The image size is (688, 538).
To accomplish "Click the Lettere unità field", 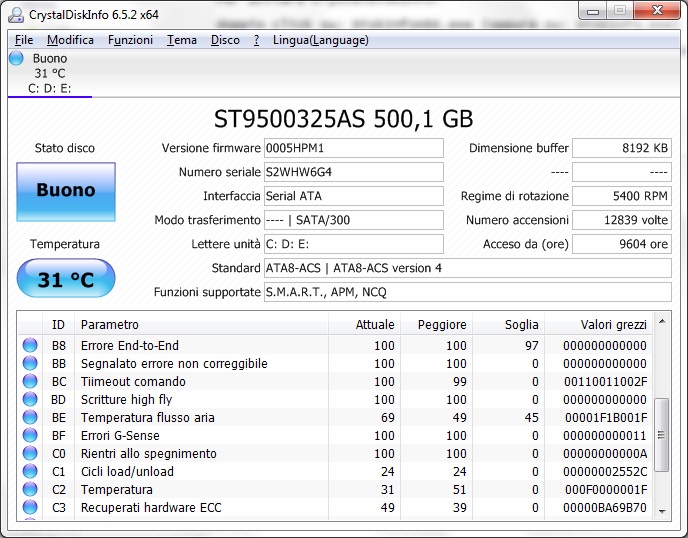I will [x=354, y=244].
